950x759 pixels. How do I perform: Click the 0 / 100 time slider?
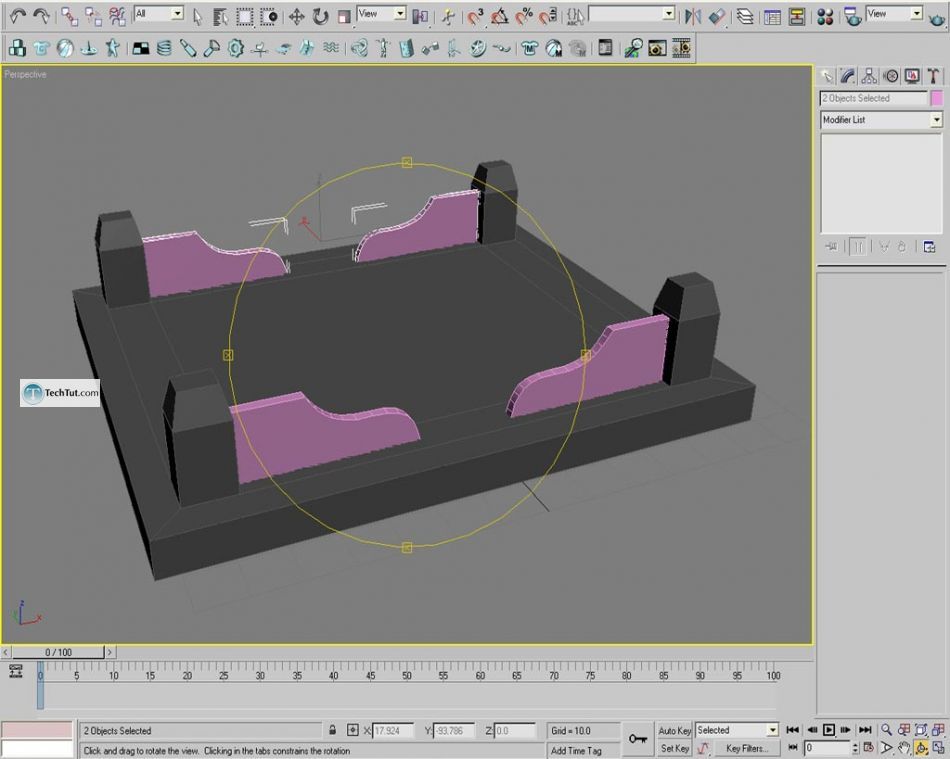pyautogui.click(x=58, y=652)
